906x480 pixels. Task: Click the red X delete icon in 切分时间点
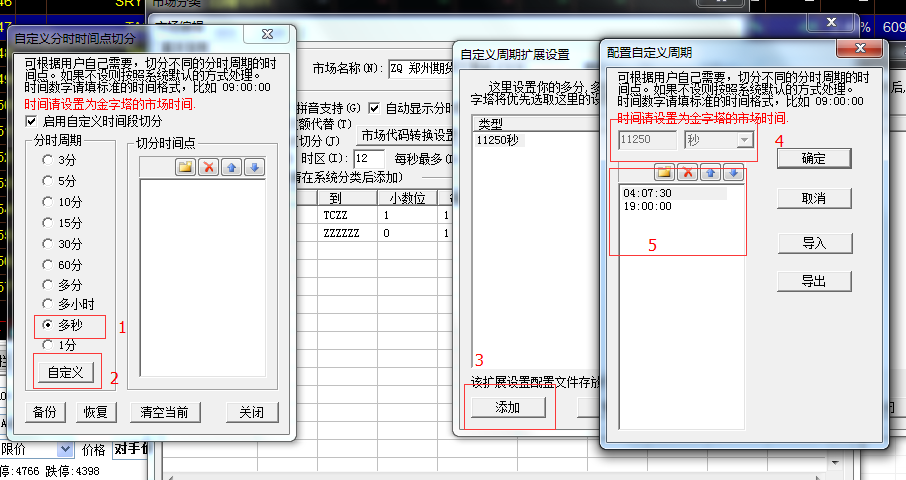tap(208, 167)
